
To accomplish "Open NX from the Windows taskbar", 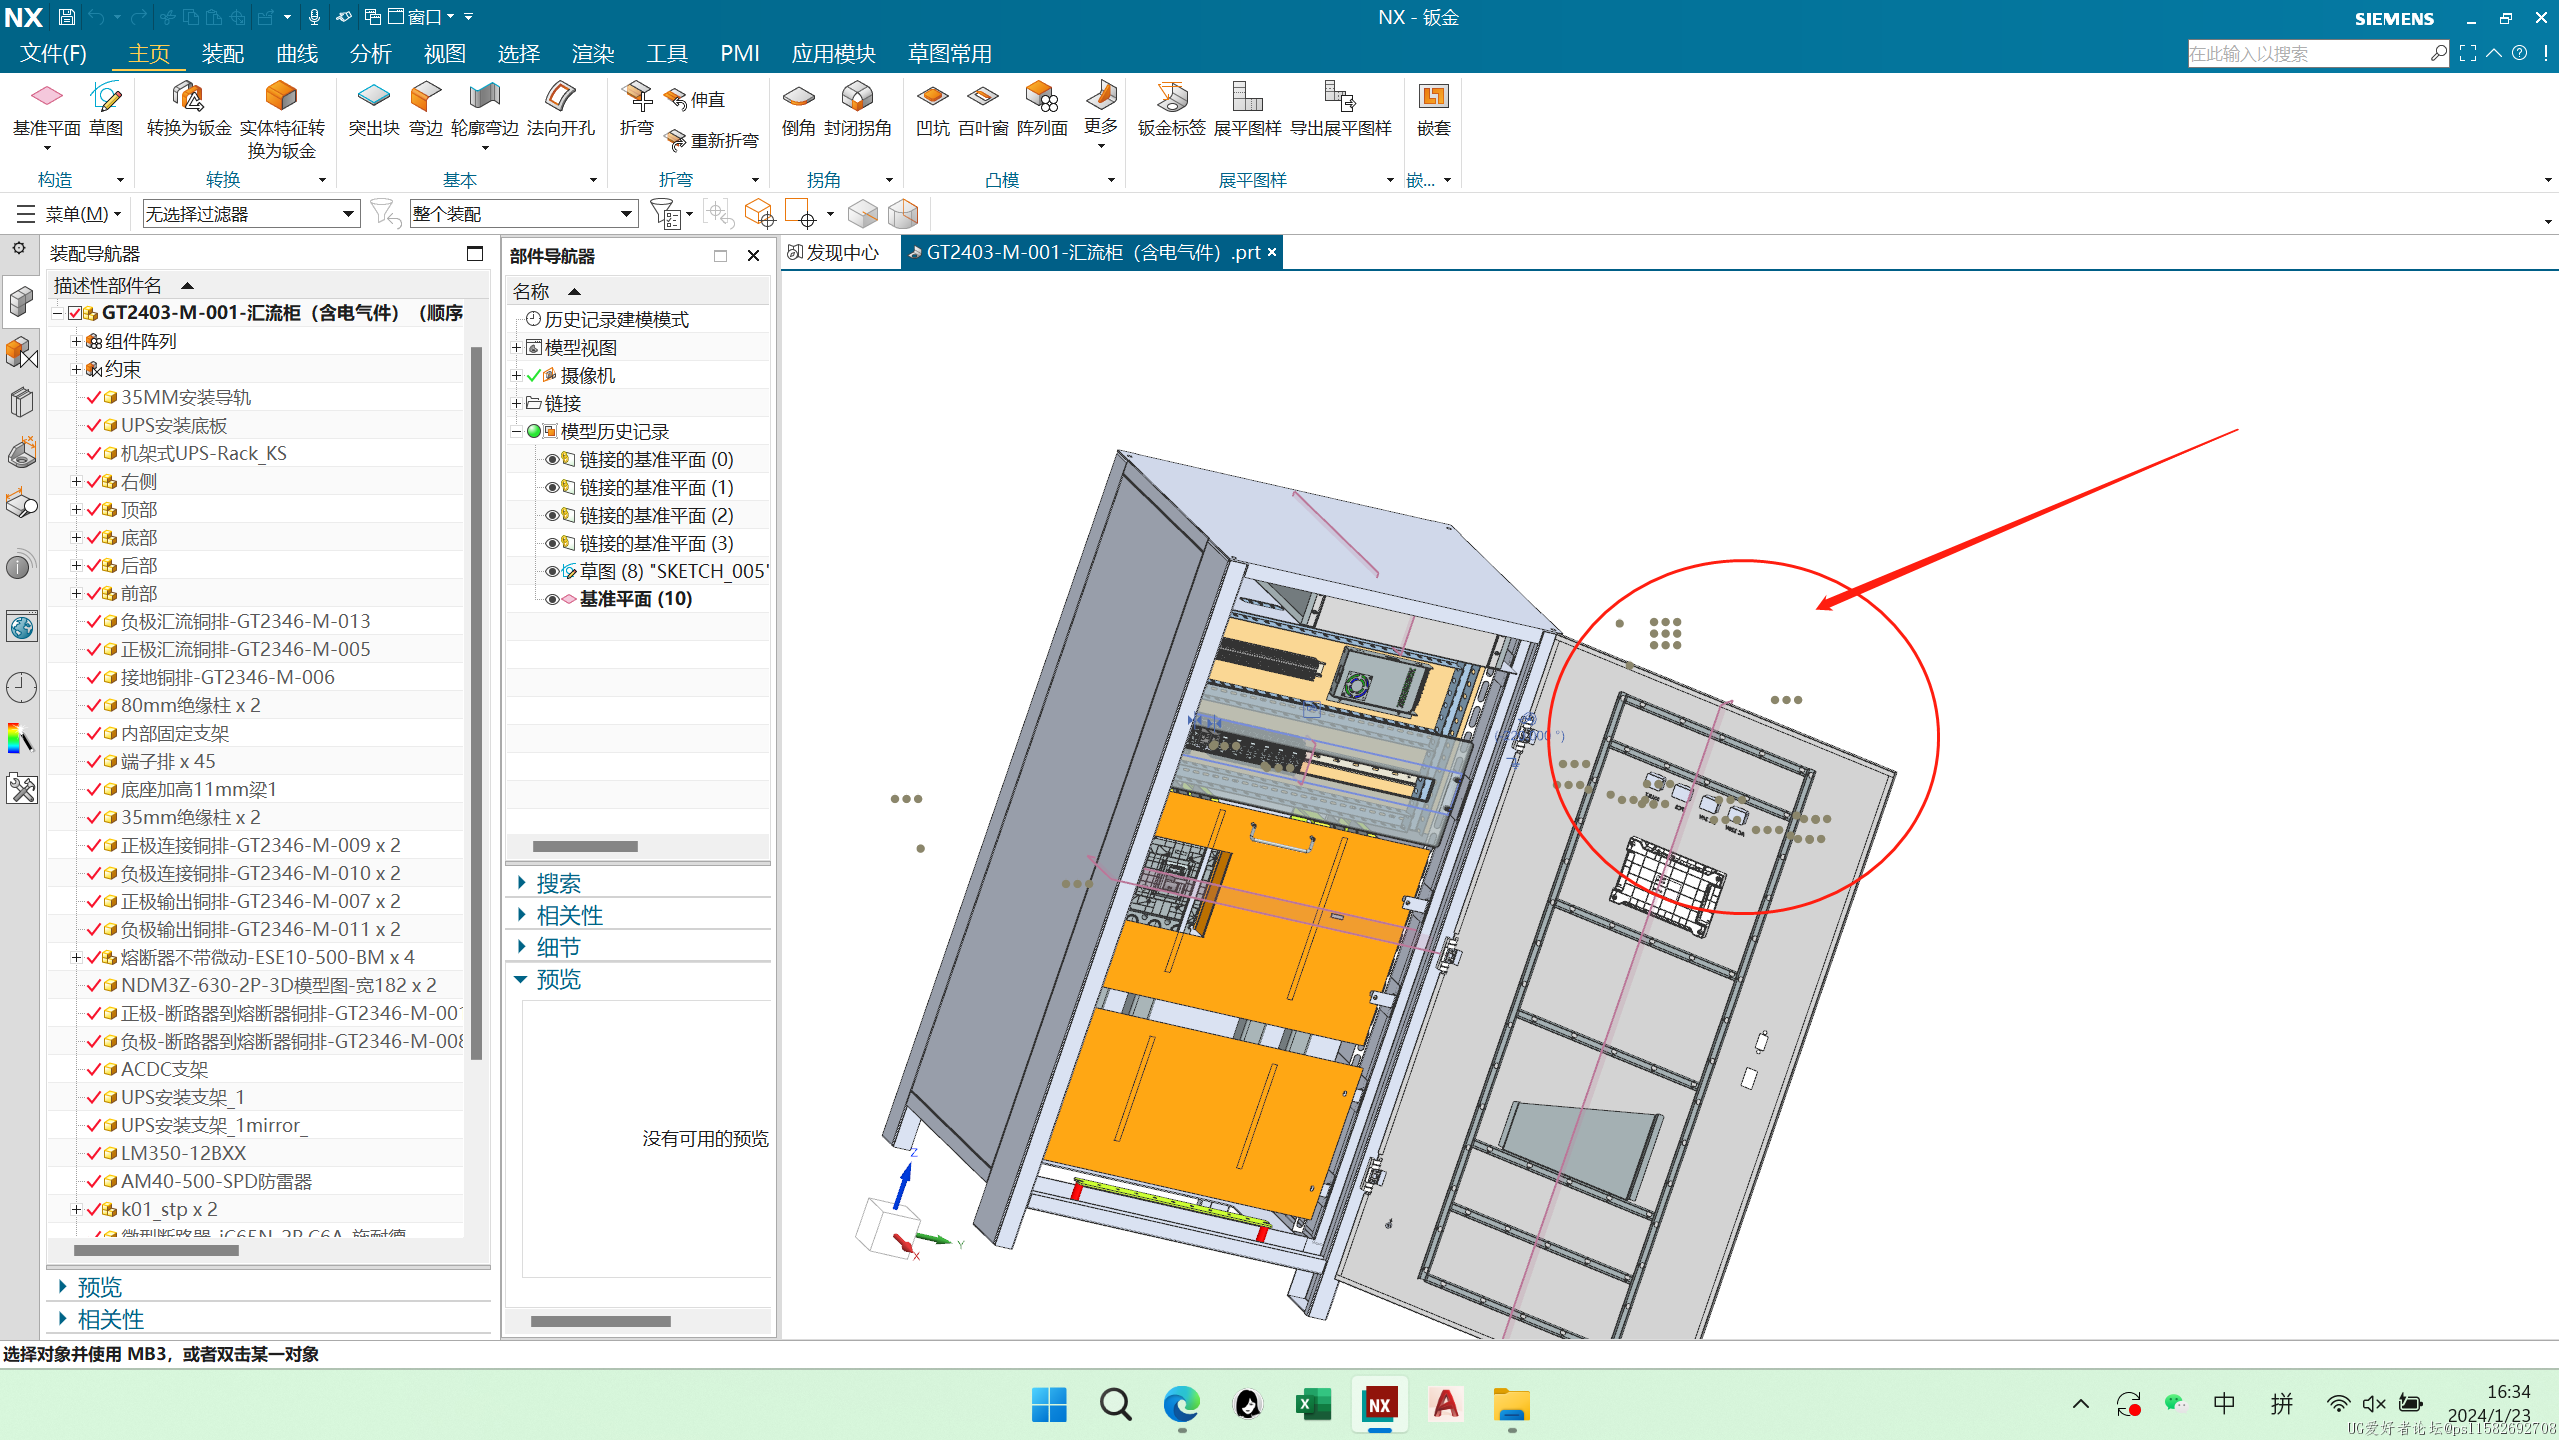I will coord(1380,1405).
